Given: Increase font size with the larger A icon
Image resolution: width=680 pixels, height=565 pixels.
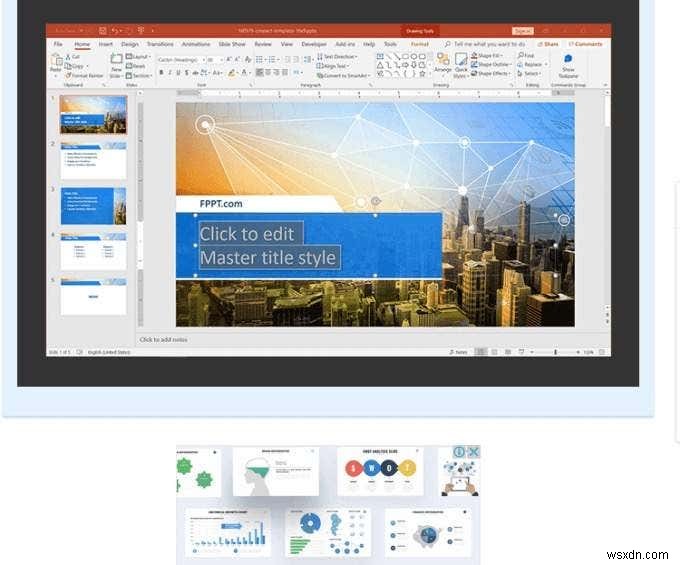Looking at the screenshot, I should pyautogui.click(x=229, y=59).
